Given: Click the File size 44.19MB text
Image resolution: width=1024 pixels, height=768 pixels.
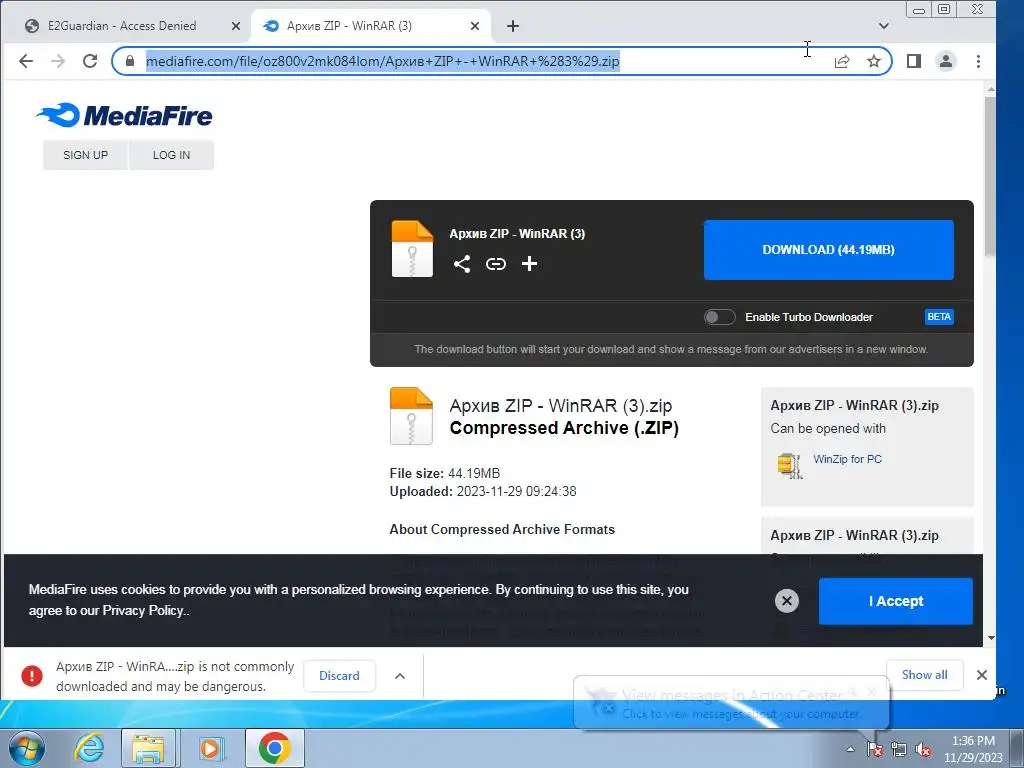Looking at the screenshot, I should (445, 473).
